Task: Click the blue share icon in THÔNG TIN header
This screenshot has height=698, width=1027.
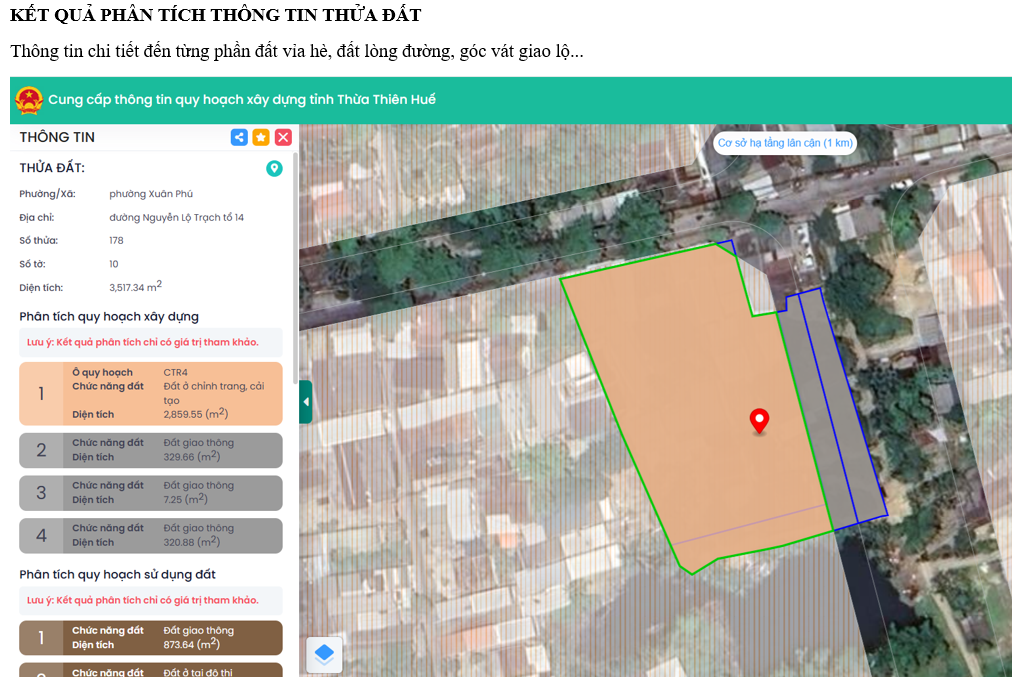Action: pos(239,137)
